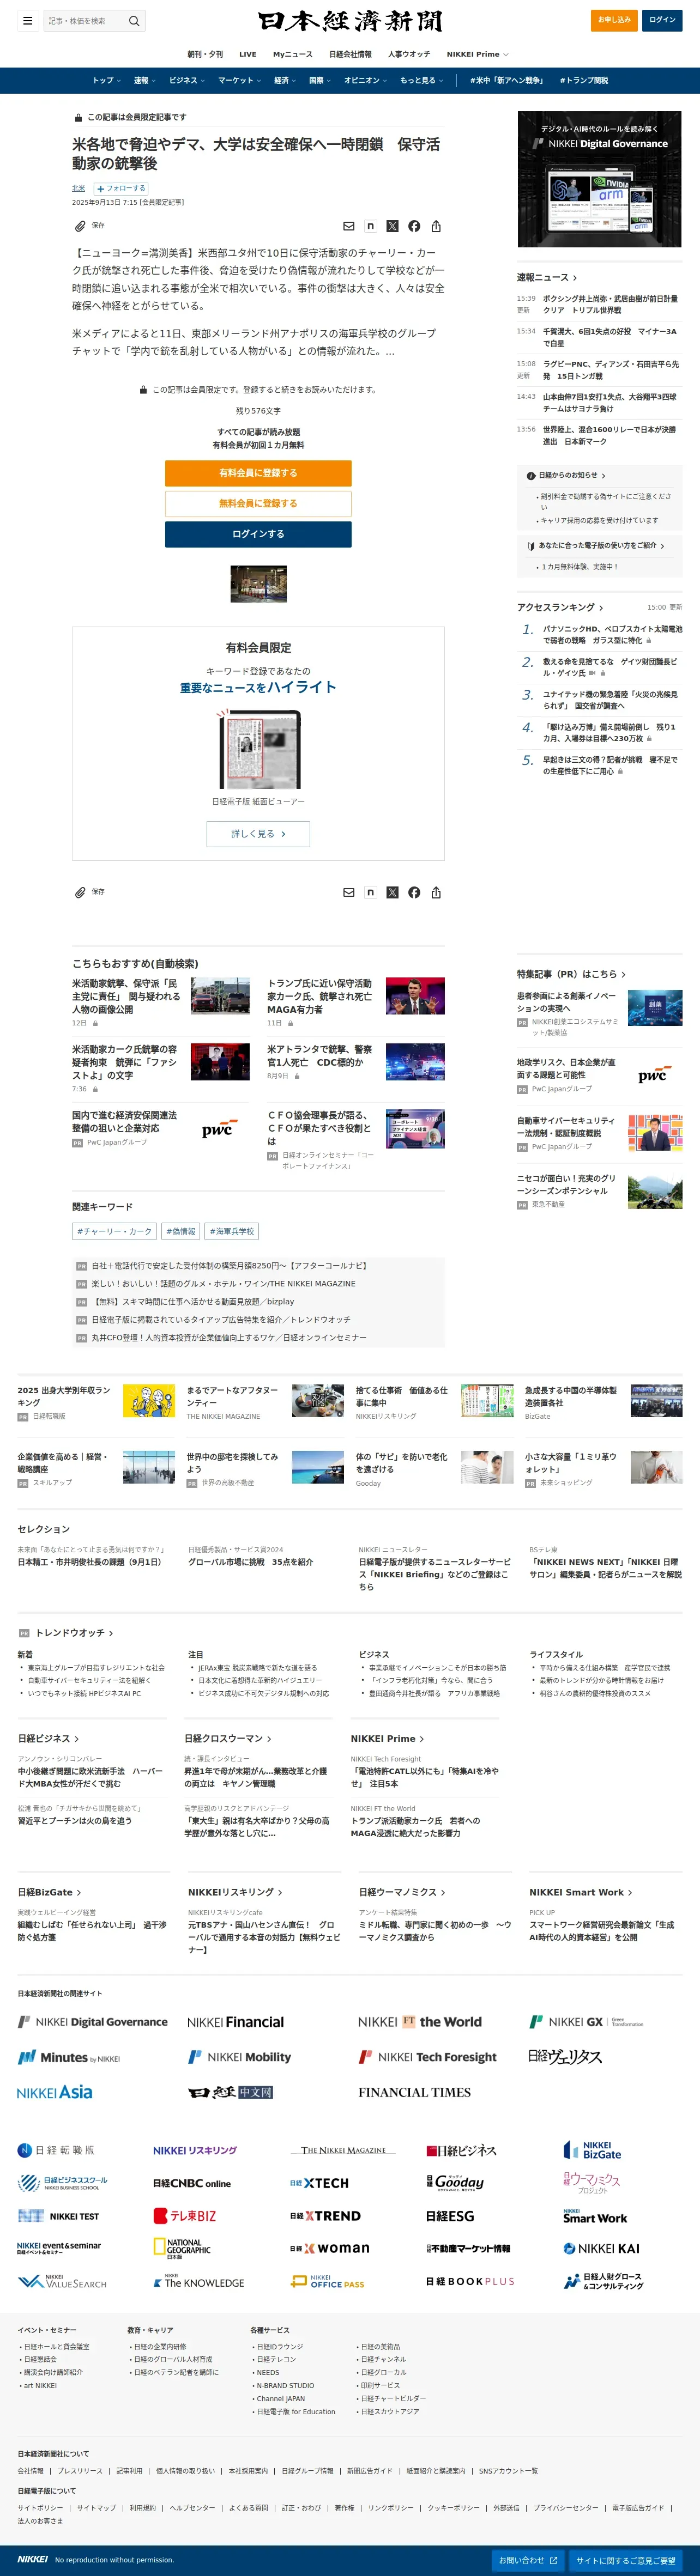
Task: Open the NIKKEI Mobility logo link
Action: [x=240, y=2057]
